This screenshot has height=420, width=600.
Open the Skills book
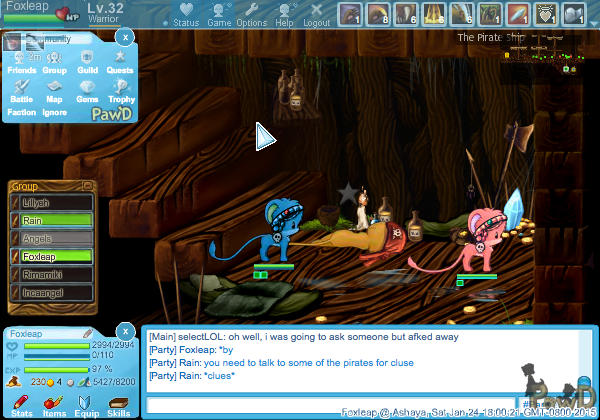click(119, 404)
